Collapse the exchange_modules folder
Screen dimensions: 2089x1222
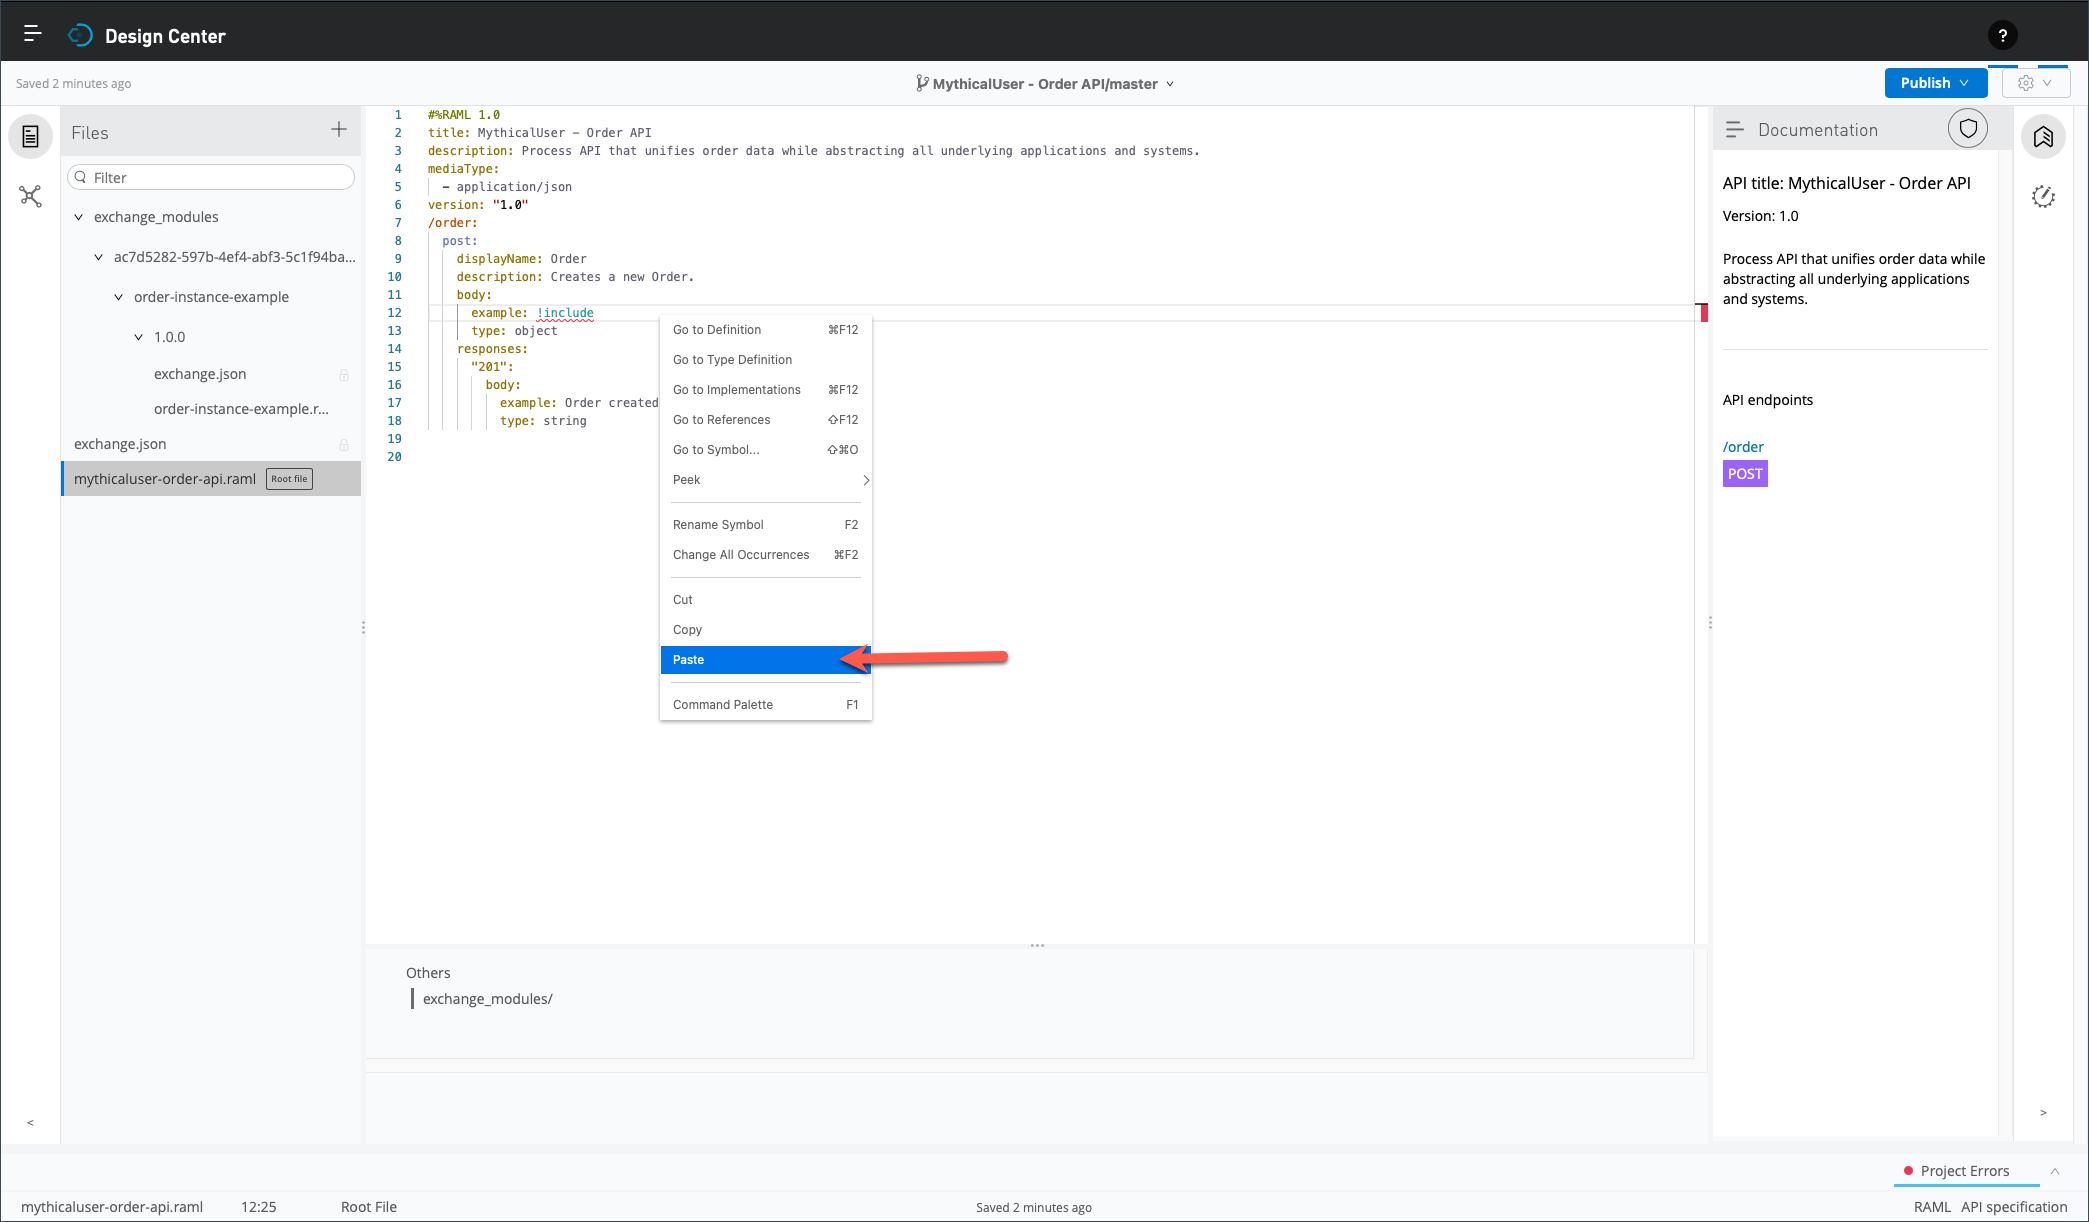tap(79, 217)
